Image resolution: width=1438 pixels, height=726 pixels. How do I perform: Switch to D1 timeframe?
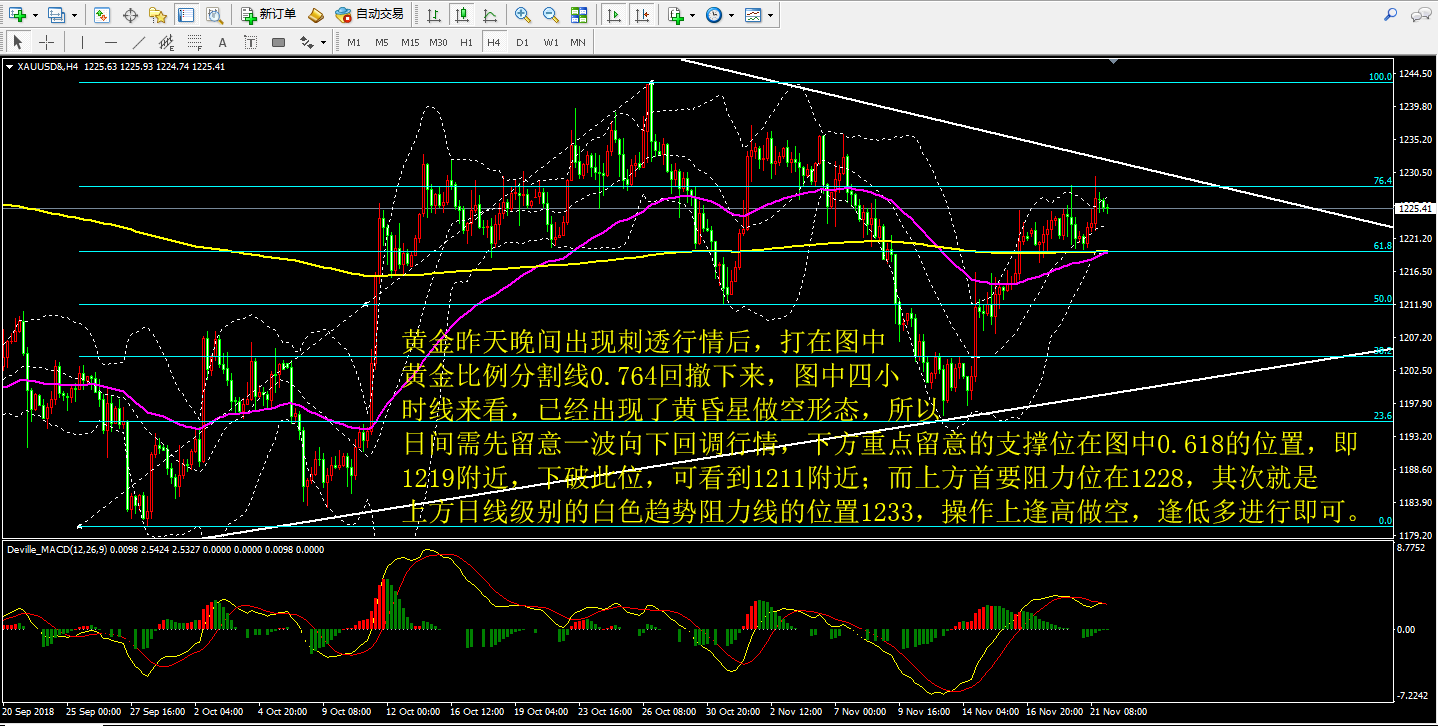(x=522, y=42)
